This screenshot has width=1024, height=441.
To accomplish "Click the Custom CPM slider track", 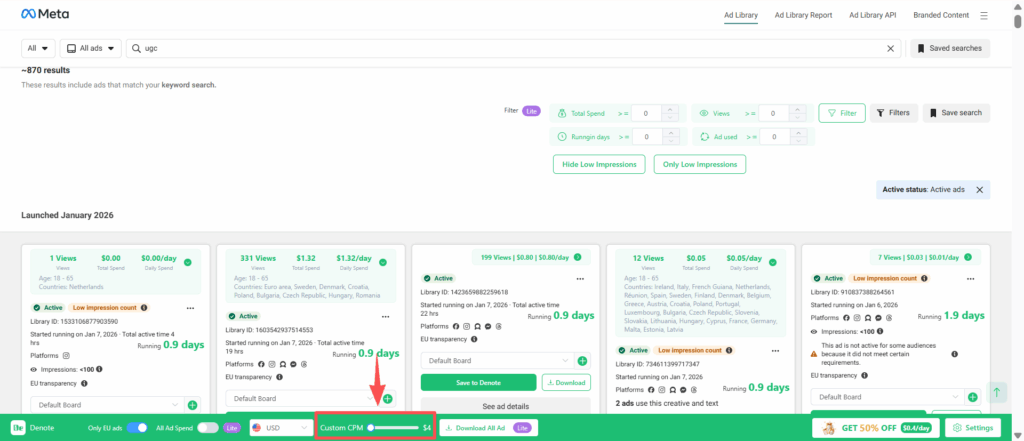I will point(393,427).
